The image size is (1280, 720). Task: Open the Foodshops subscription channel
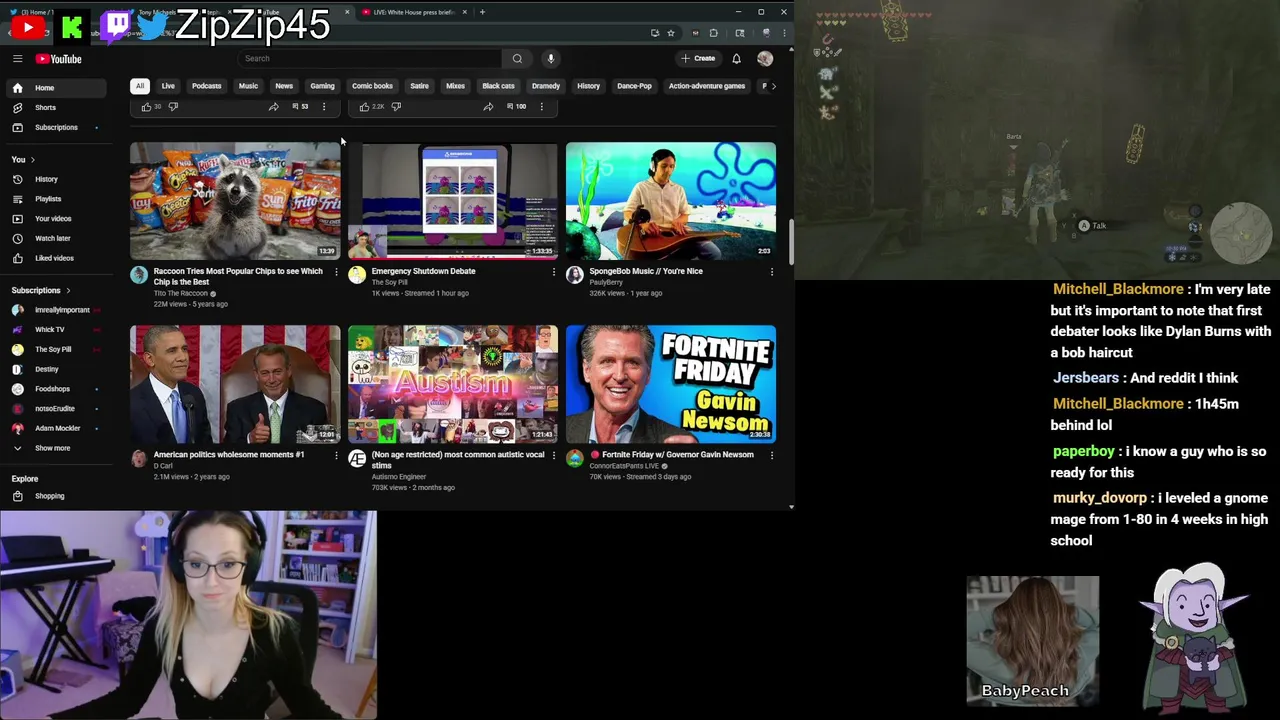57,389
